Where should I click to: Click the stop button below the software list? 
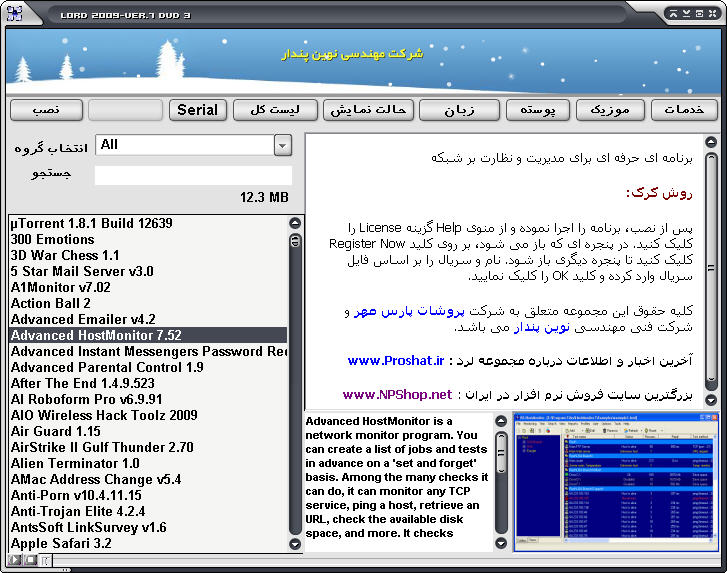click(31, 560)
